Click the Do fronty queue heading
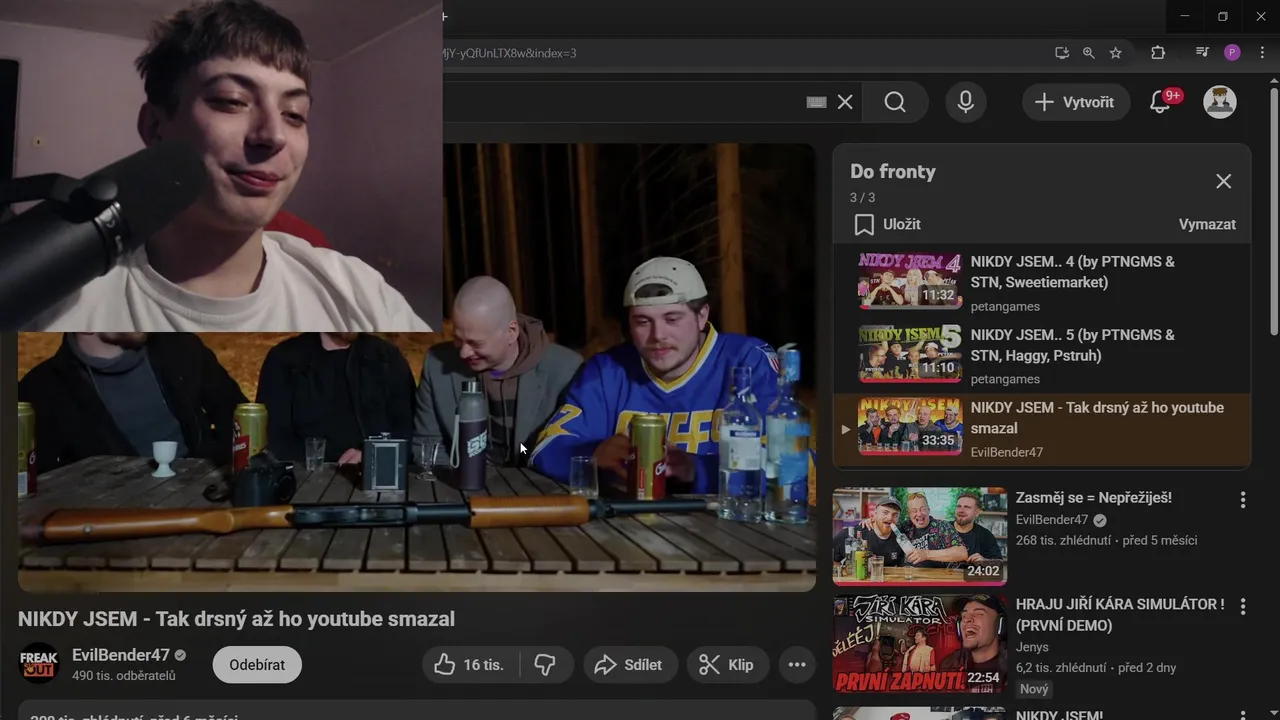 pos(893,171)
